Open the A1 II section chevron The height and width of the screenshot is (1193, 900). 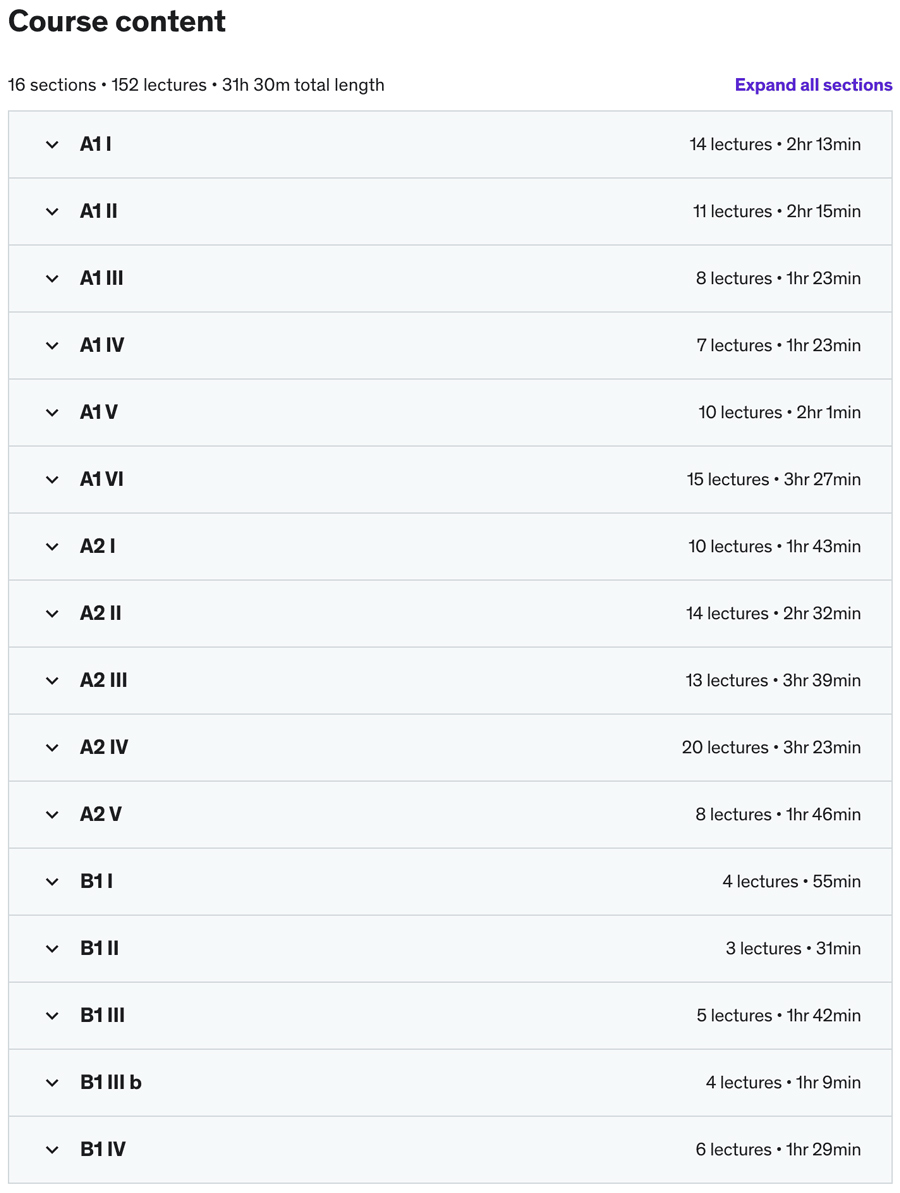(x=52, y=212)
